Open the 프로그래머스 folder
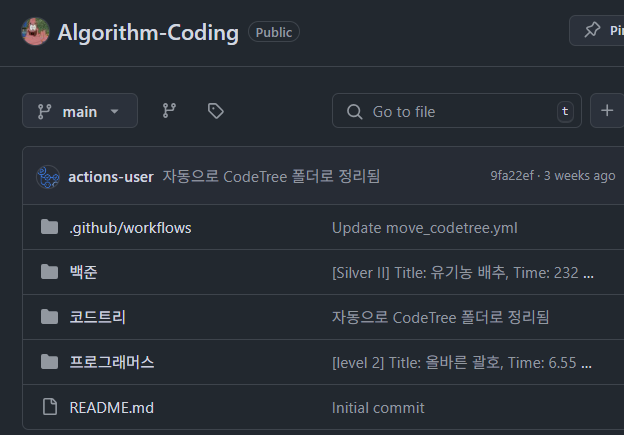The width and height of the screenshot is (624, 435). pos(112,362)
